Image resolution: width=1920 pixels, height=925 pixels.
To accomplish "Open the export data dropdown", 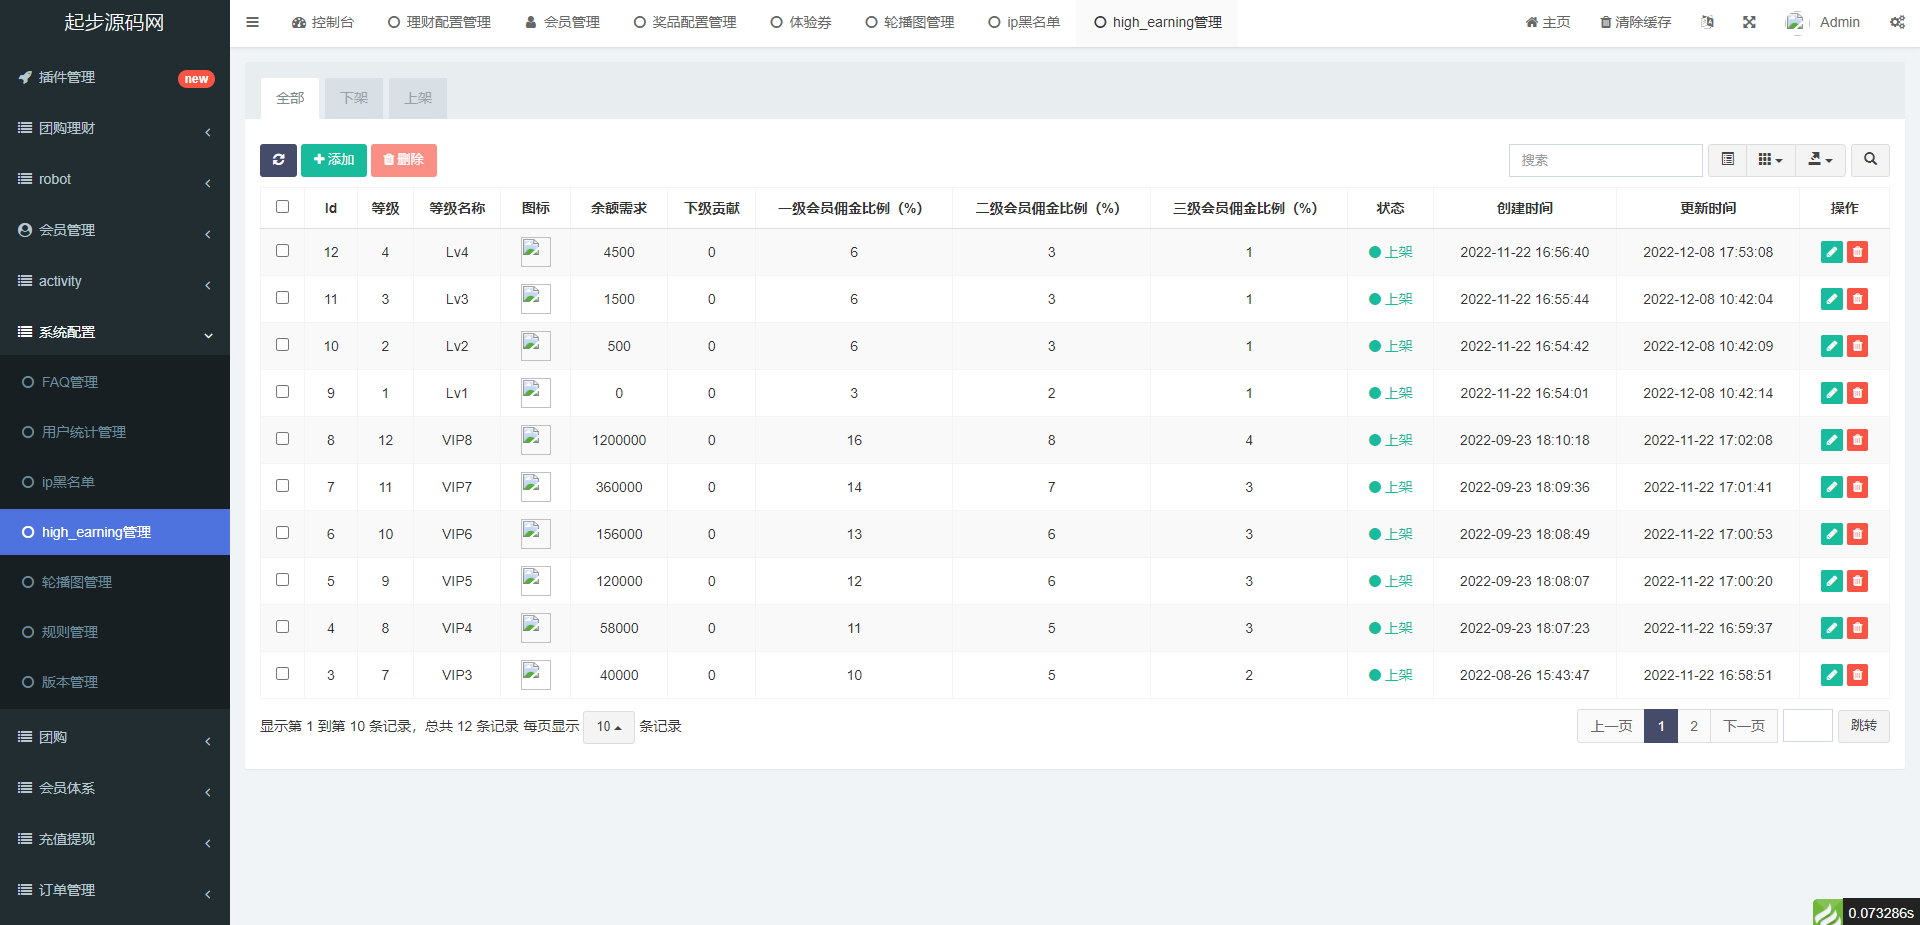I will [x=1820, y=160].
